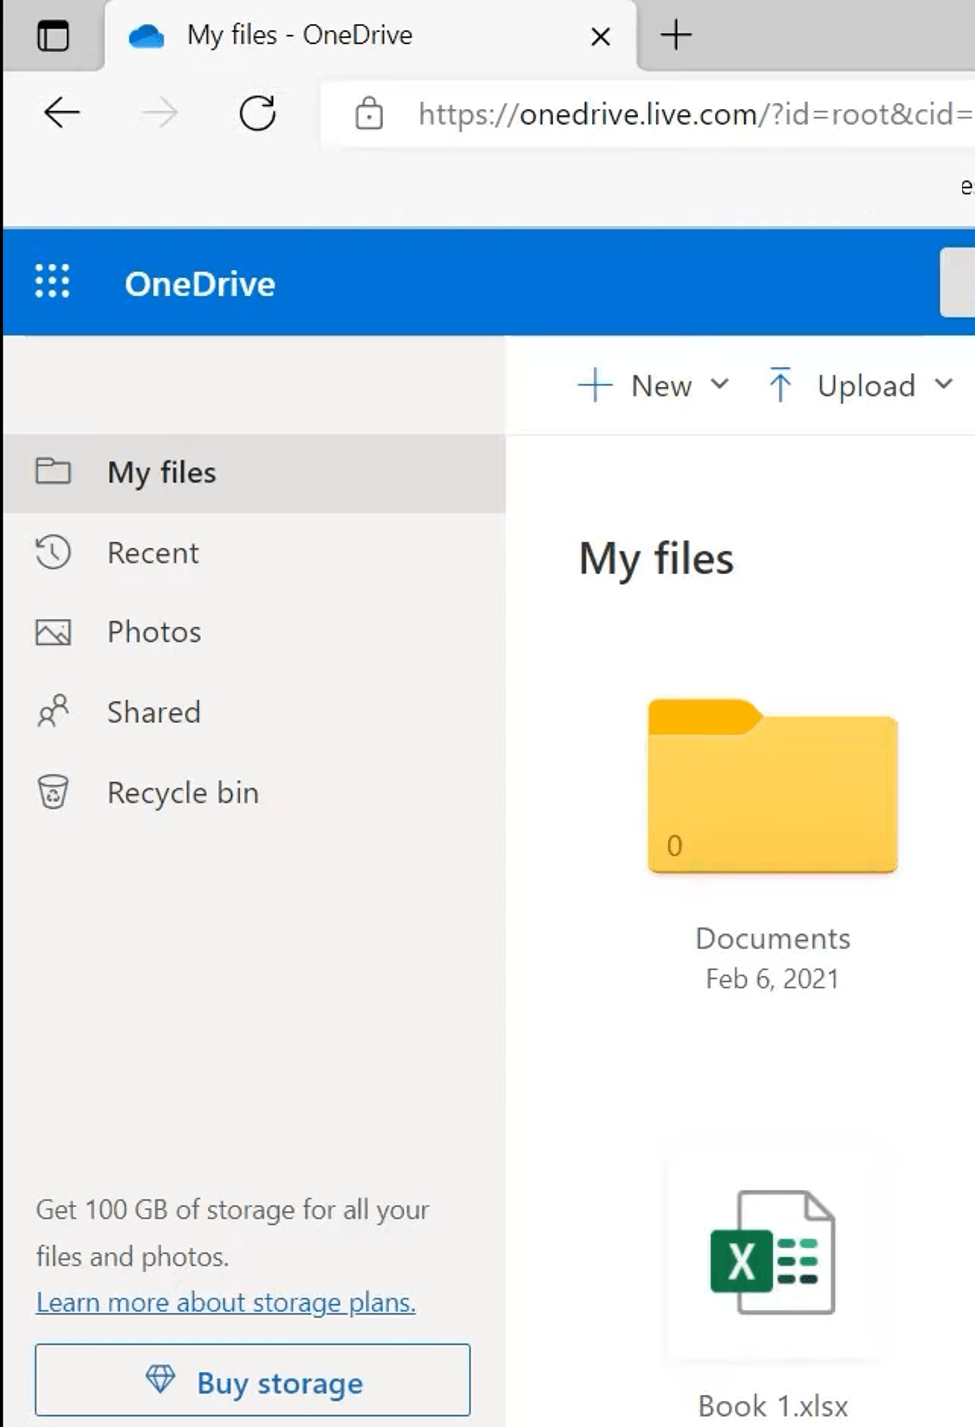Open a new browser tab with plus icon
Viewport: 977px width, 1427px height.
677,36
